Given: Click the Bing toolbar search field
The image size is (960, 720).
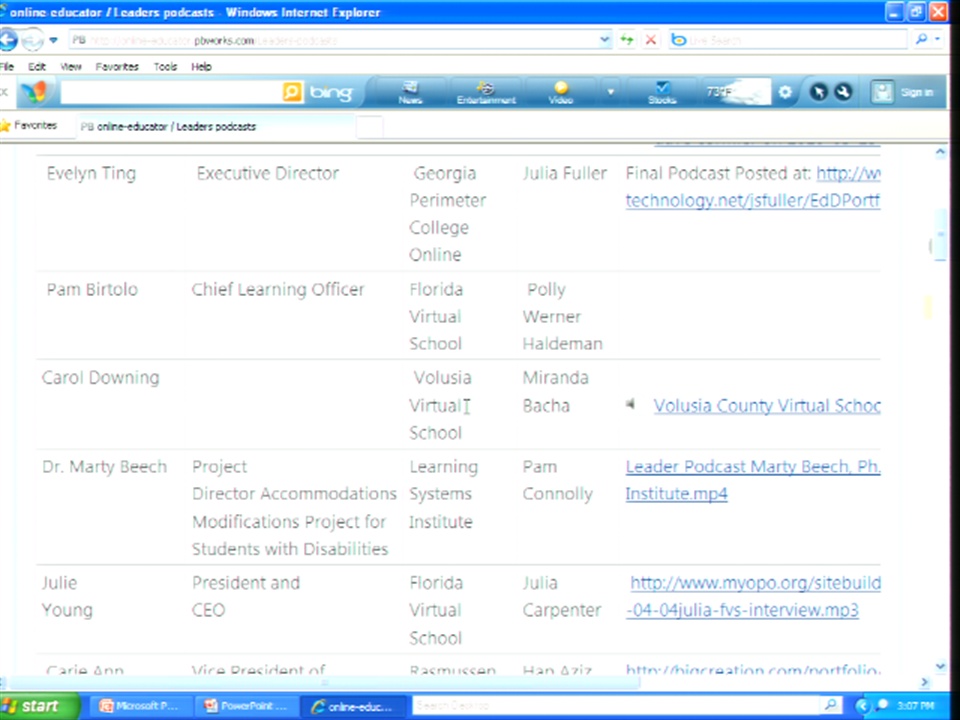Looking at the screenshot, I should [171, 93].
